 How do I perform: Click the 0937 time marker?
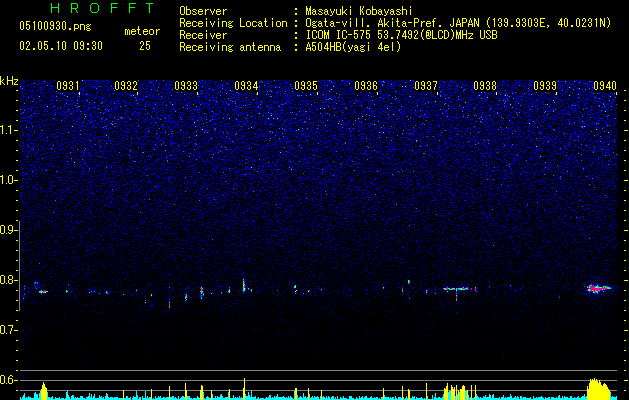point(426,85)
